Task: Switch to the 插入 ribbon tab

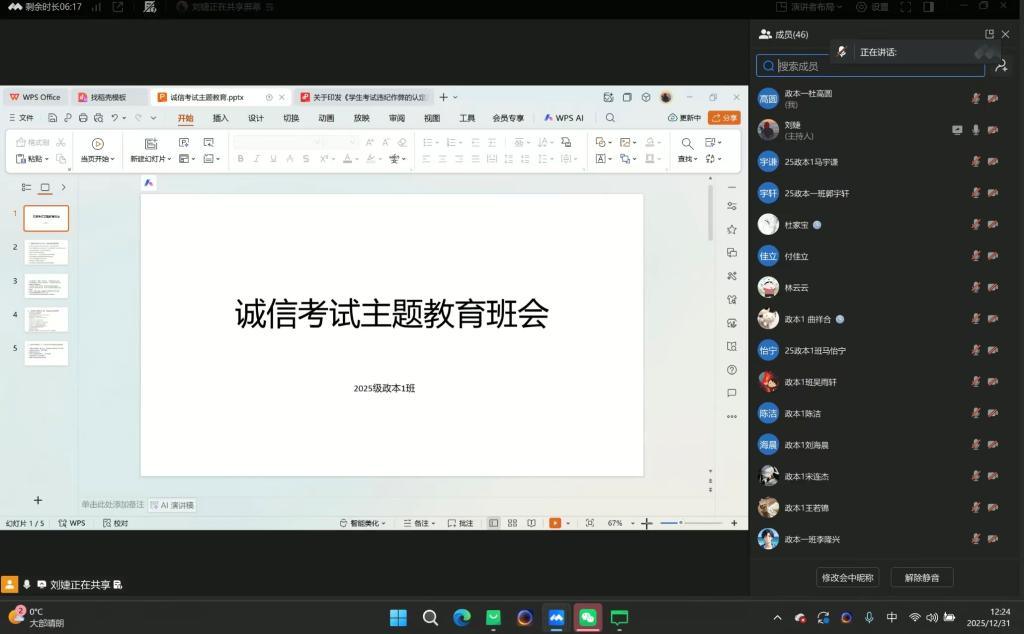Action: 220,118
